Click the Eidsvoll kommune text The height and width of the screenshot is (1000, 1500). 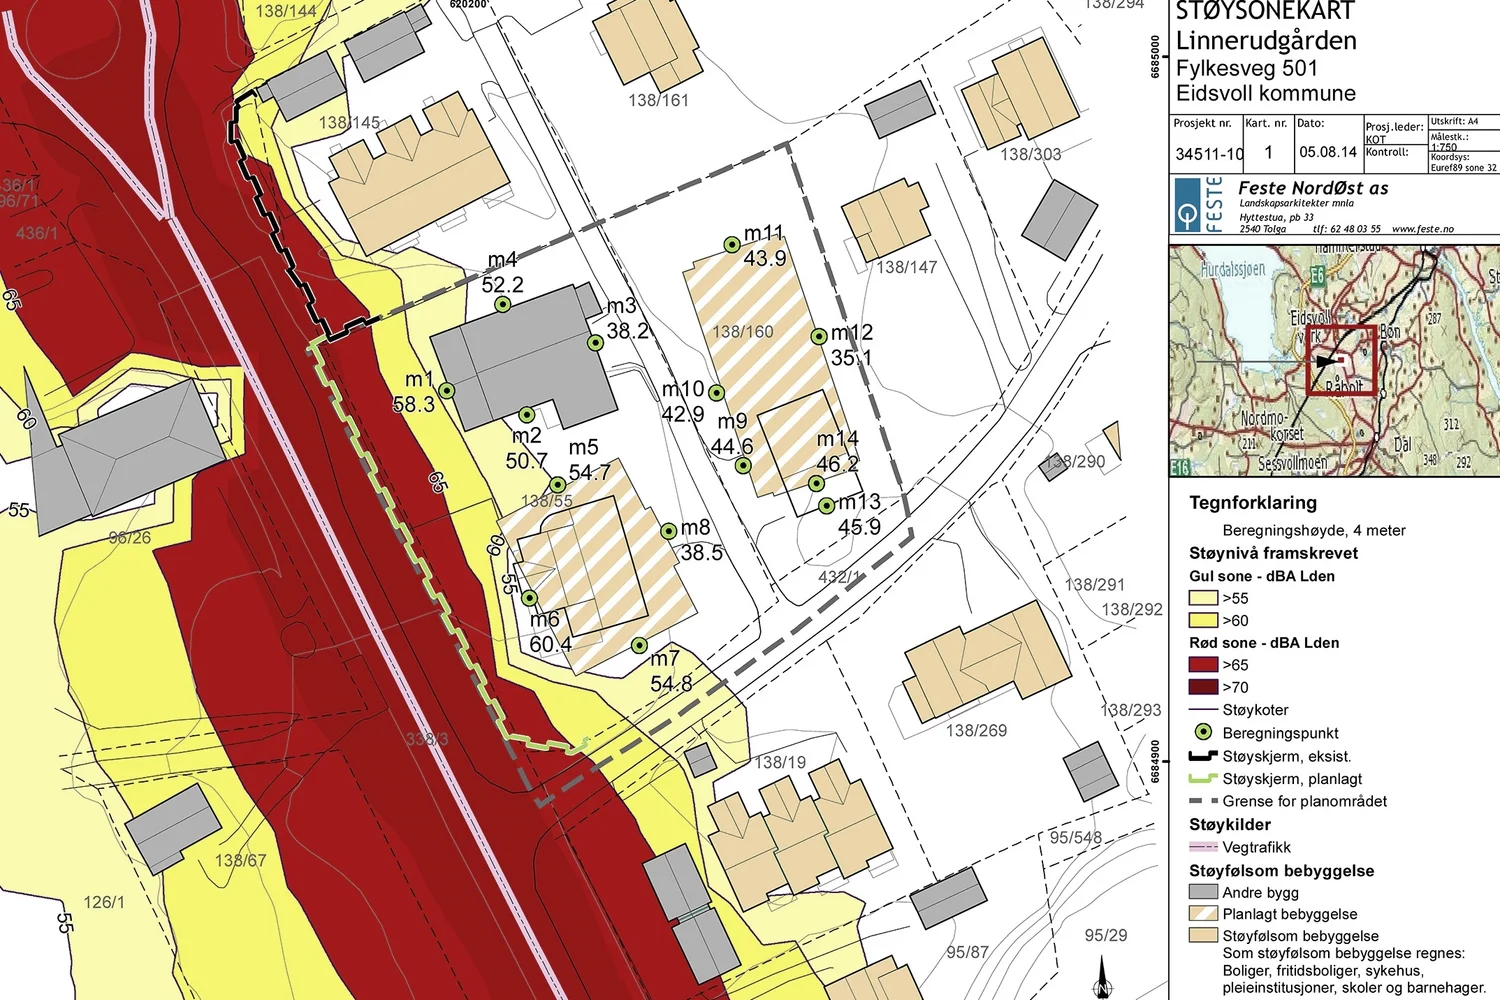pos(1266,93)
